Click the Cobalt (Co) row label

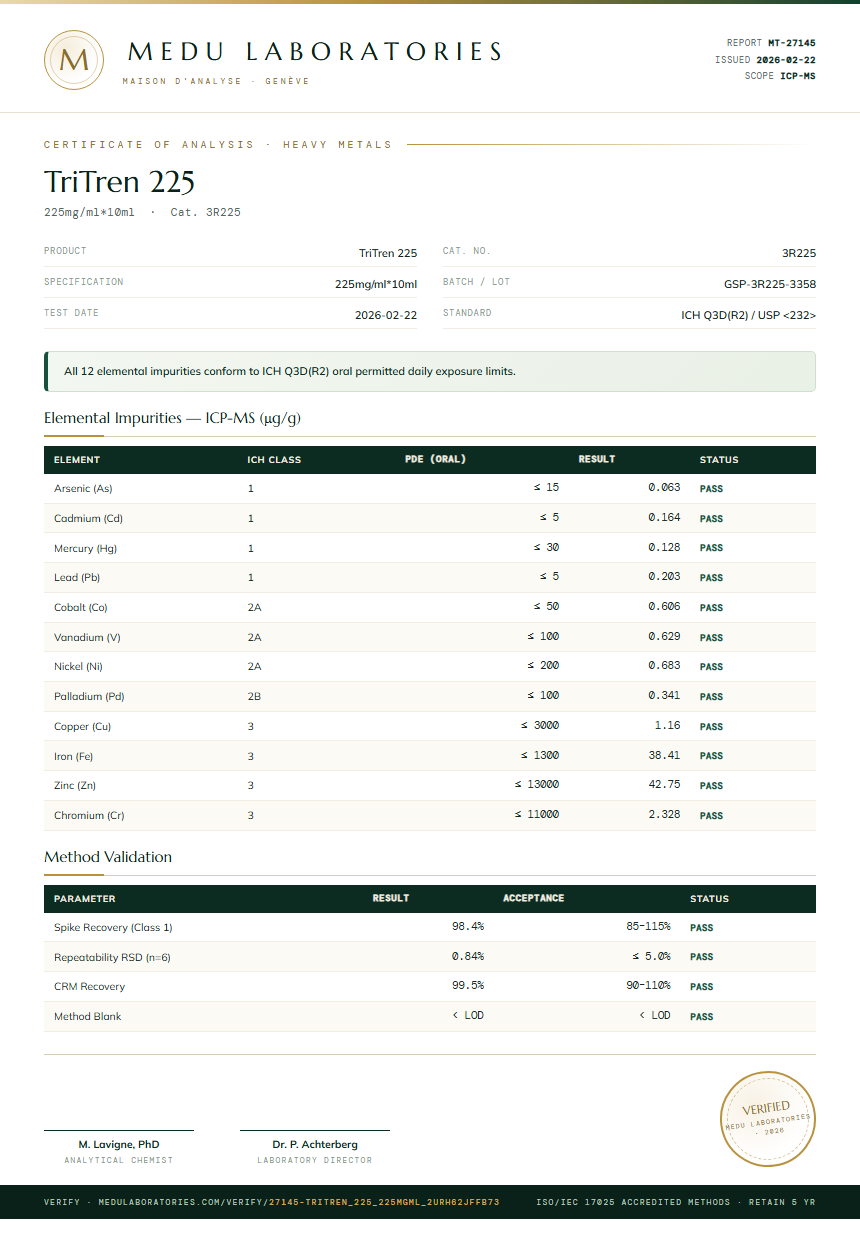point(80,607)
